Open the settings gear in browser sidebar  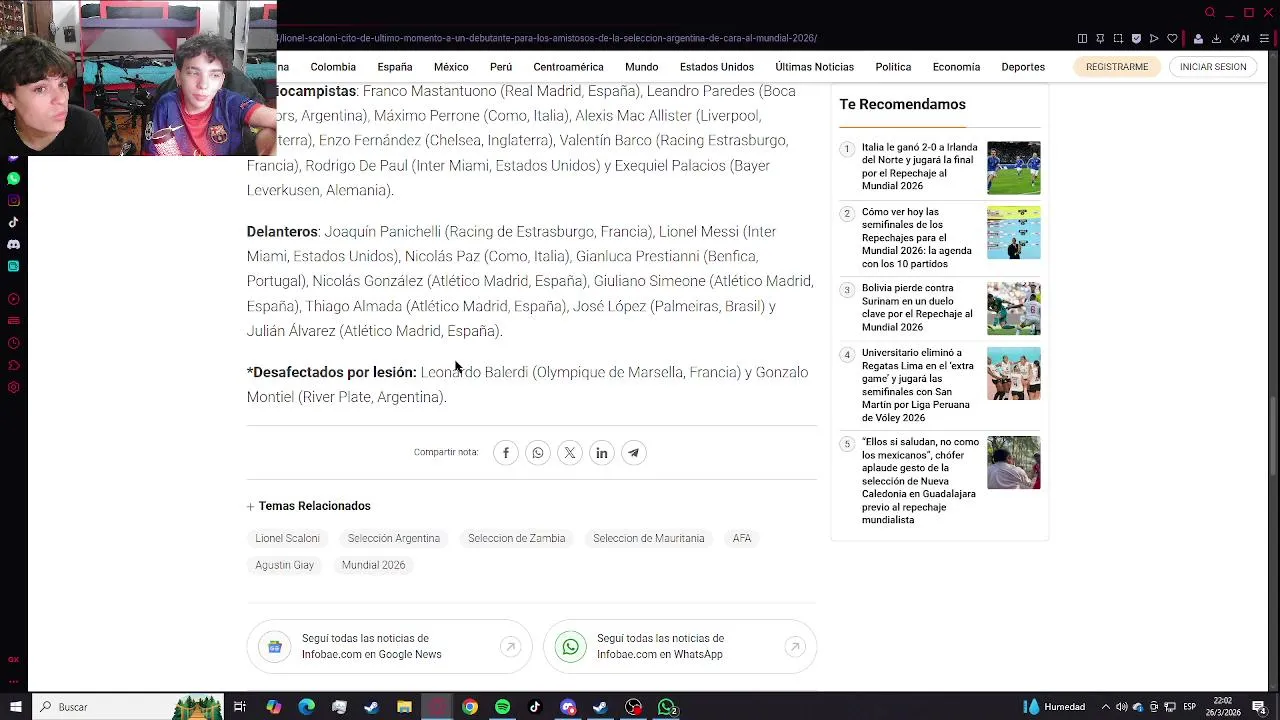(13, 387)
